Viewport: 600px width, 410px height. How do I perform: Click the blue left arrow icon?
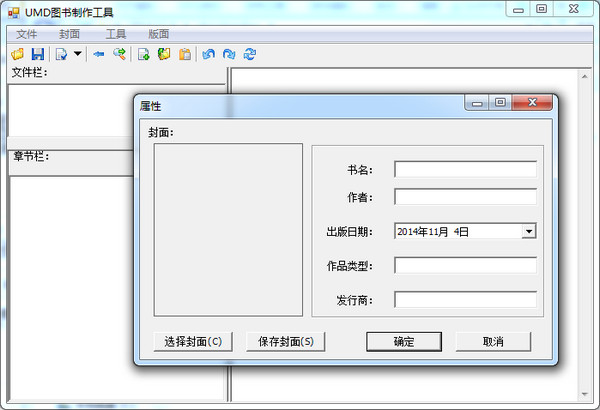point(99,54)
